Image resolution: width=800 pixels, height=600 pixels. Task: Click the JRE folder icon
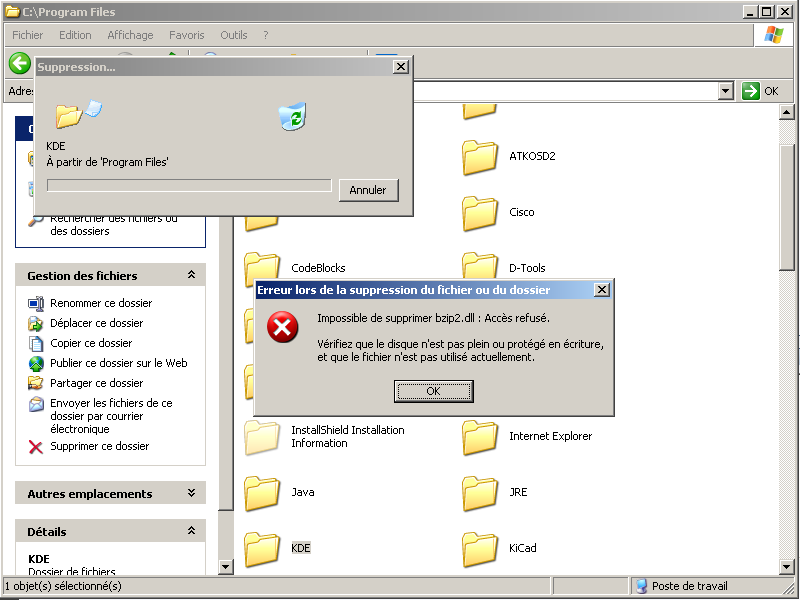click(480, 493)
